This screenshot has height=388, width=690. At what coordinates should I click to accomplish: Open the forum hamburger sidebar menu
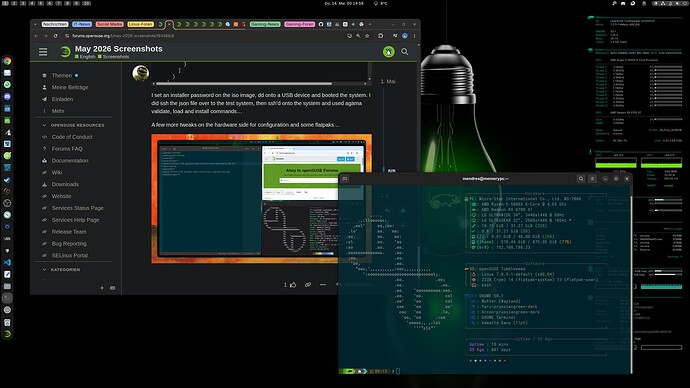coord(43,52)
